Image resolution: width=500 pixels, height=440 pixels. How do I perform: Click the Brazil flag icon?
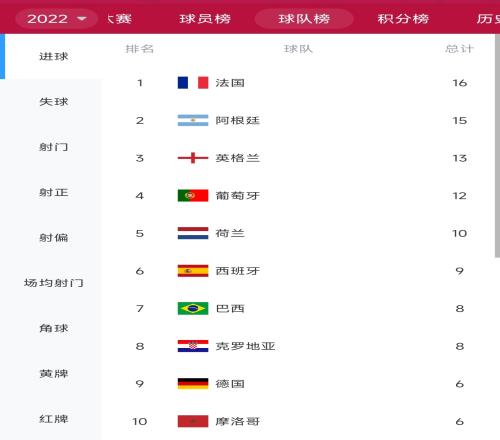pyautogui.click(x=193, y=309)
